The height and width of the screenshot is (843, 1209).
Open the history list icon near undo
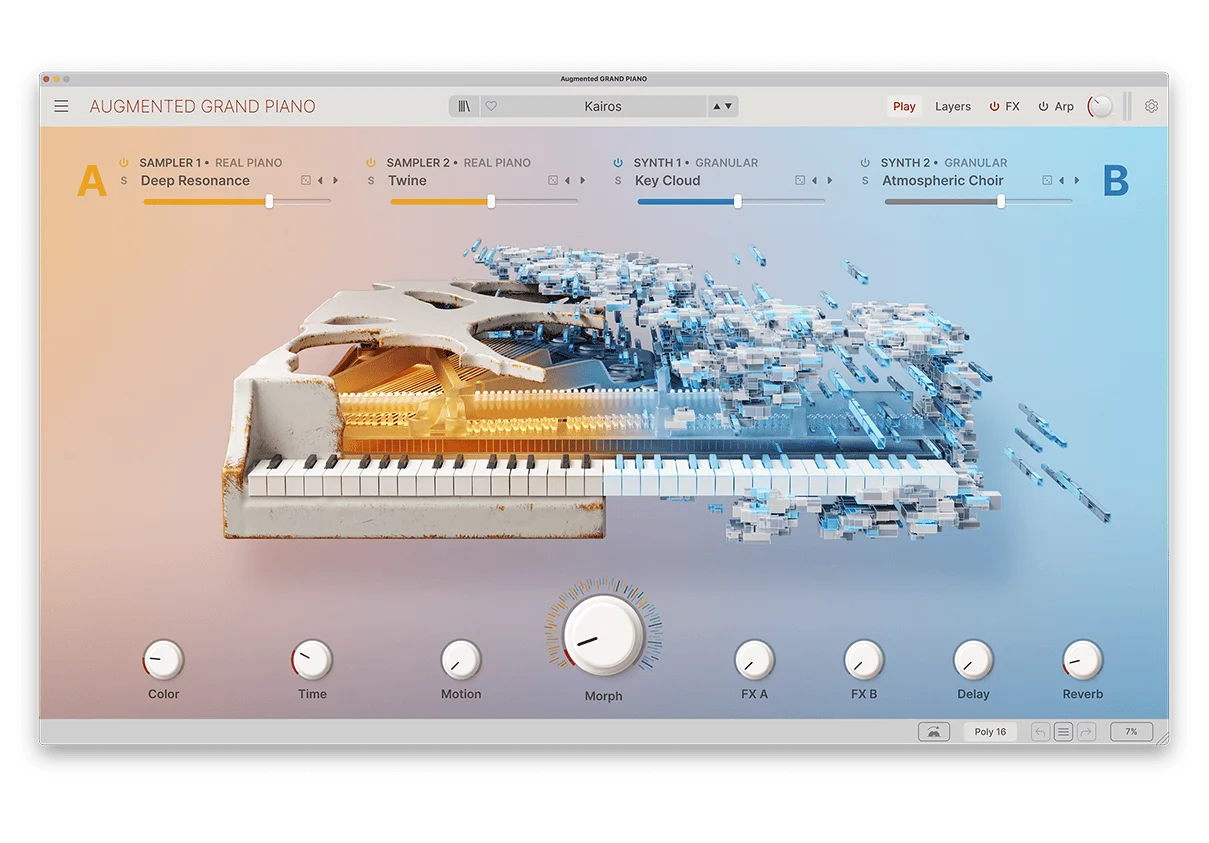[1062, 731]
